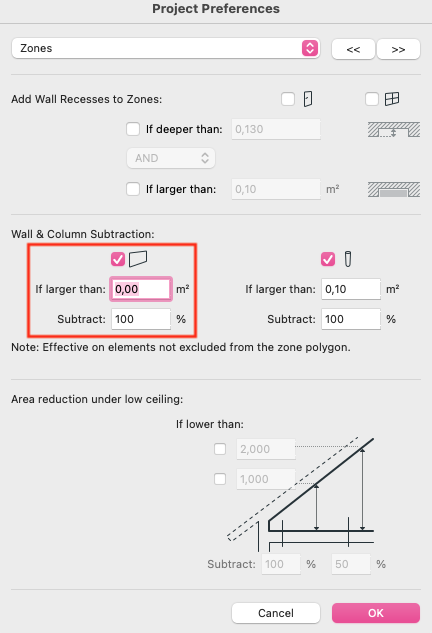Enable the window recesses checkbox
Screen dimensions: 432x633
pos(371,99)
